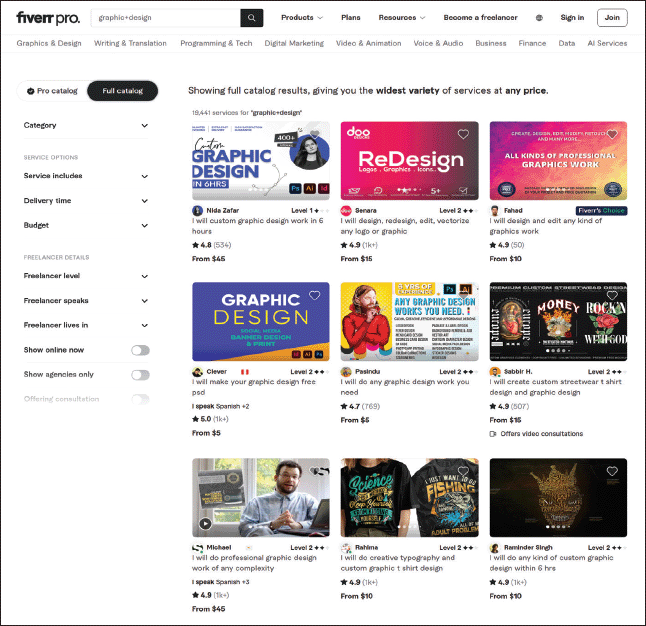Favorite Nida Zafar's gig heart icon

pos(315,134)
